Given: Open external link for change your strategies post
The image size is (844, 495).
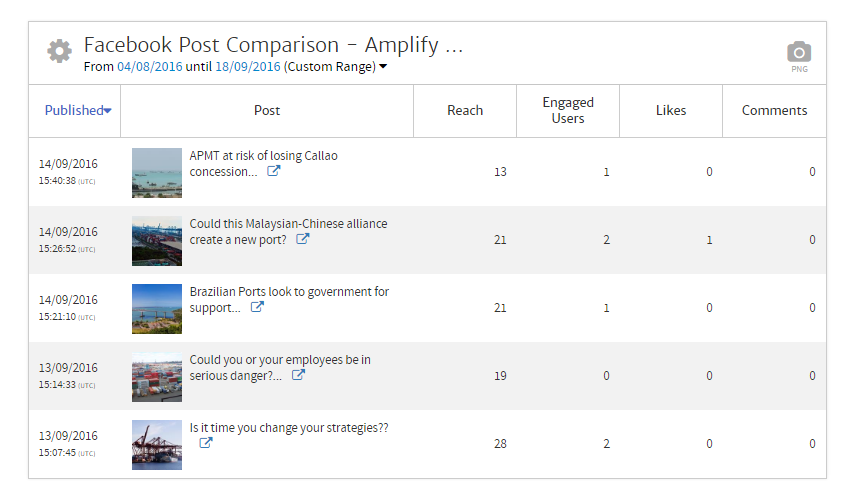Looking at the screenshot, I should (x=206, y=443).
